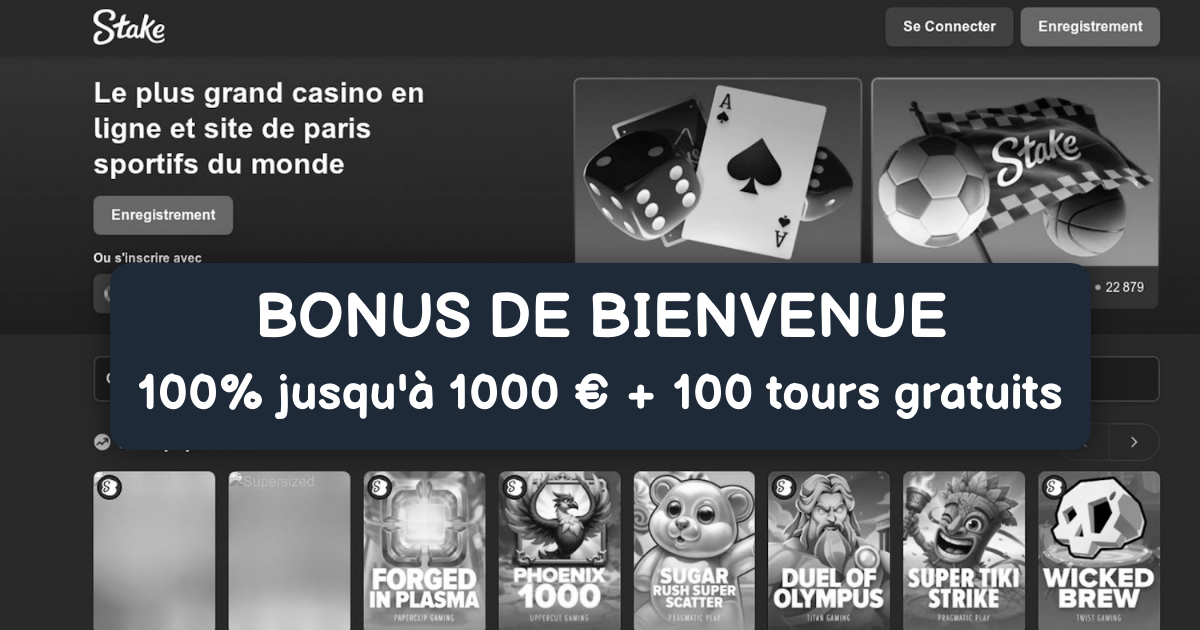The height and width of the screenshot is (630, 1200).
Task: Open Forged in Plasma game tile
Action: click(424, 551)
